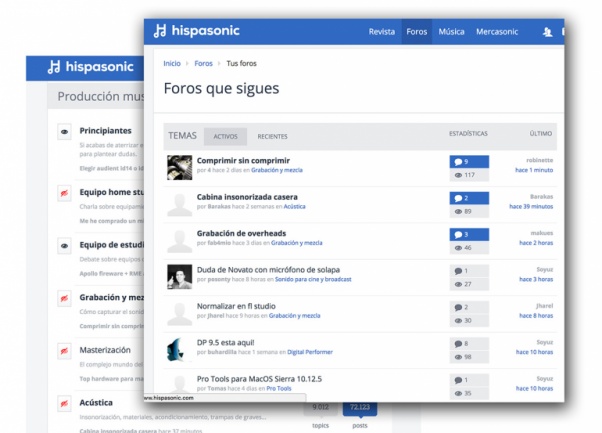Jump to last post hace 2 horas
Viewport: 602px width, 433px height.
(x=536, y=243)
